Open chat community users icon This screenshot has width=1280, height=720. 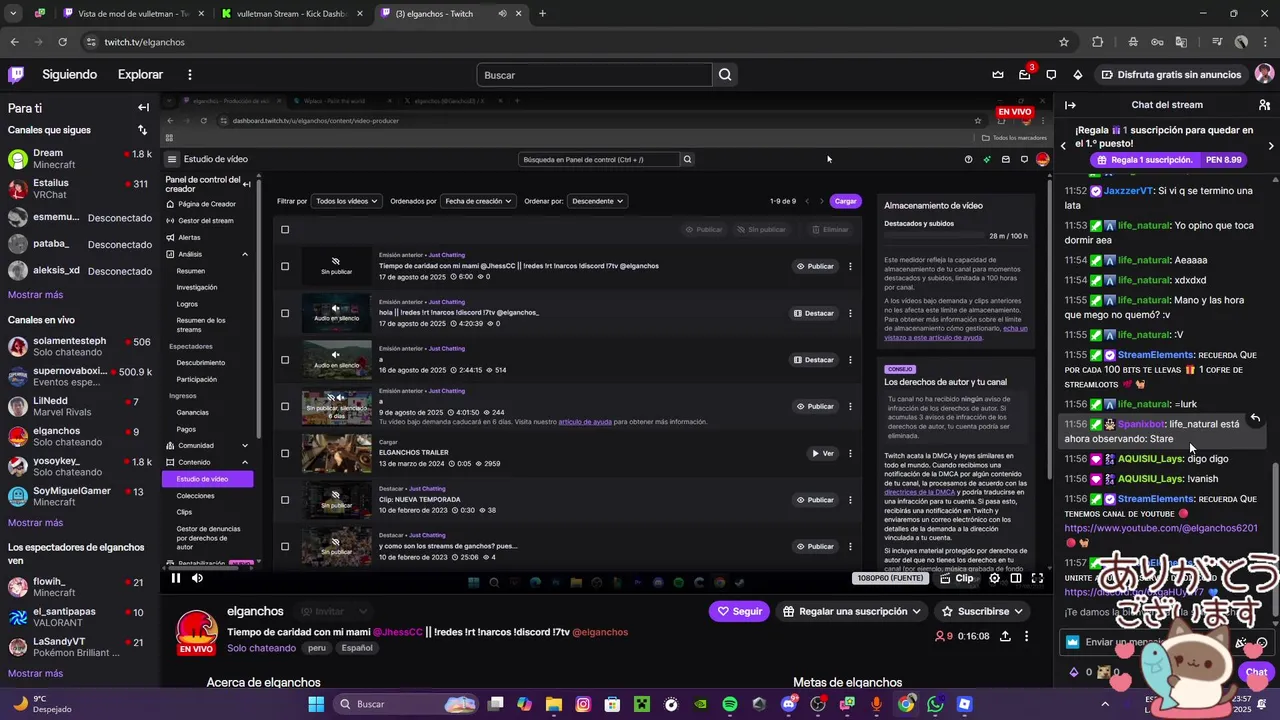[x=1264, y=105]
